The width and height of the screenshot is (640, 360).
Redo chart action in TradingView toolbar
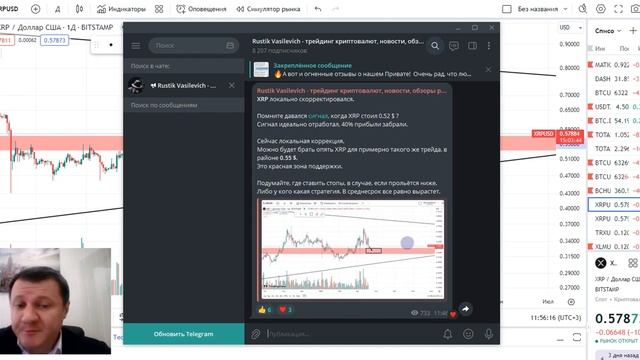(335, 9)
